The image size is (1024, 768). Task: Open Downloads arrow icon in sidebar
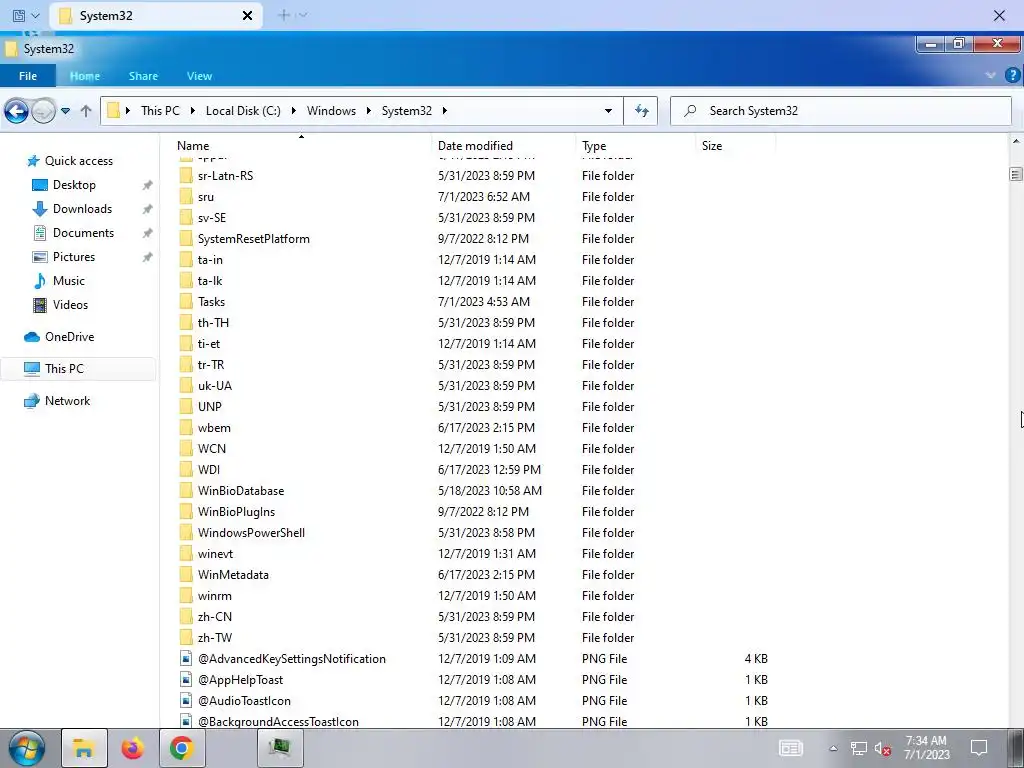point(40,209)
